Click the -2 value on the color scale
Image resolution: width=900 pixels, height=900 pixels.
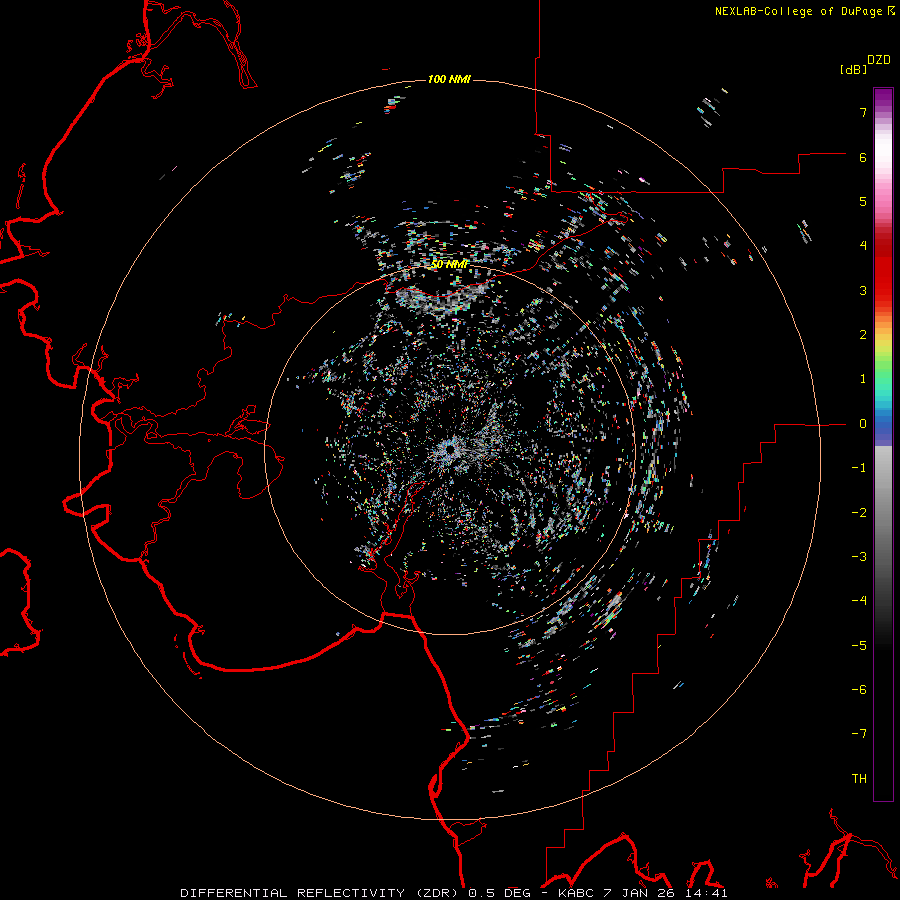(x=859, y=513)
